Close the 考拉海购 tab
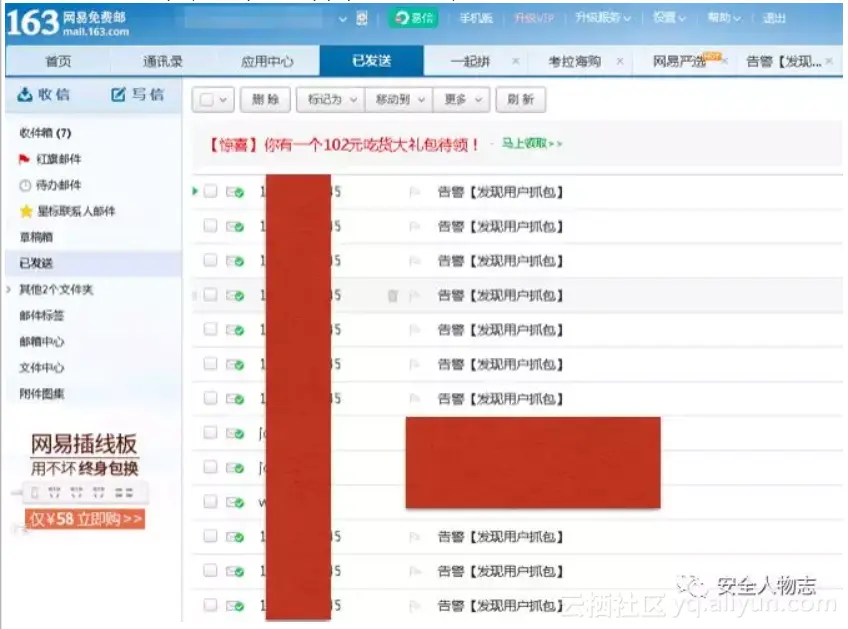848x629 pixels. point(620,61)
